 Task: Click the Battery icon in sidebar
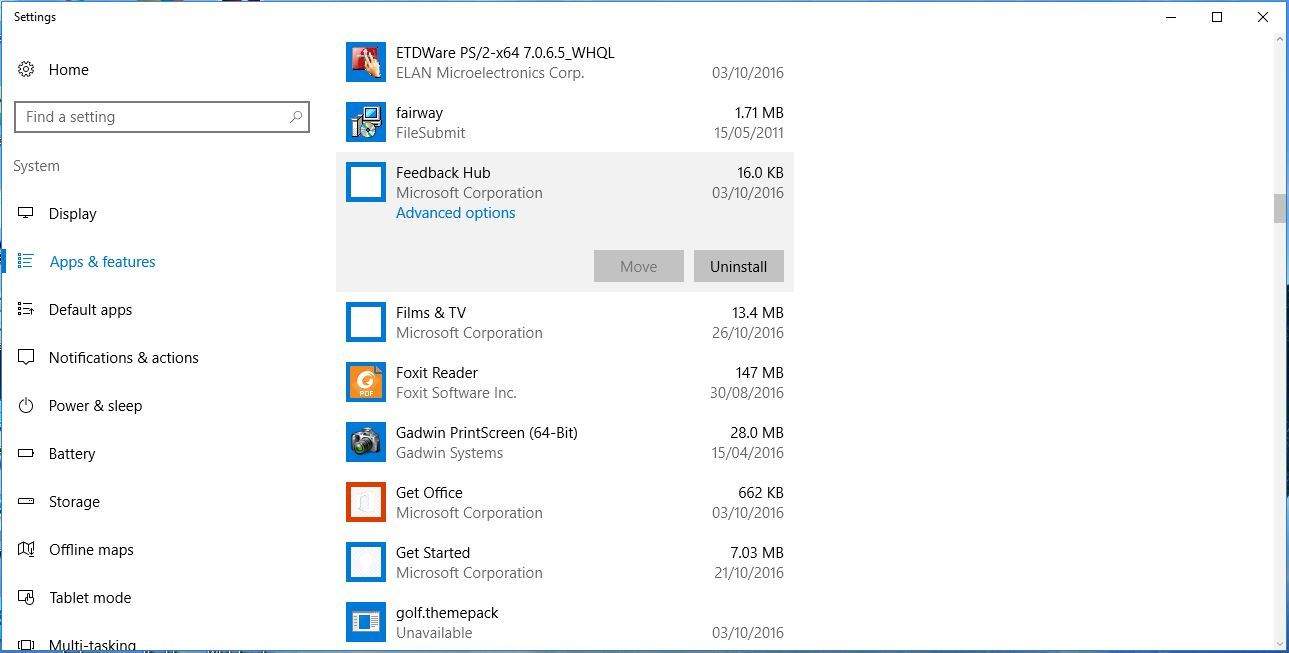click(26, 453)
